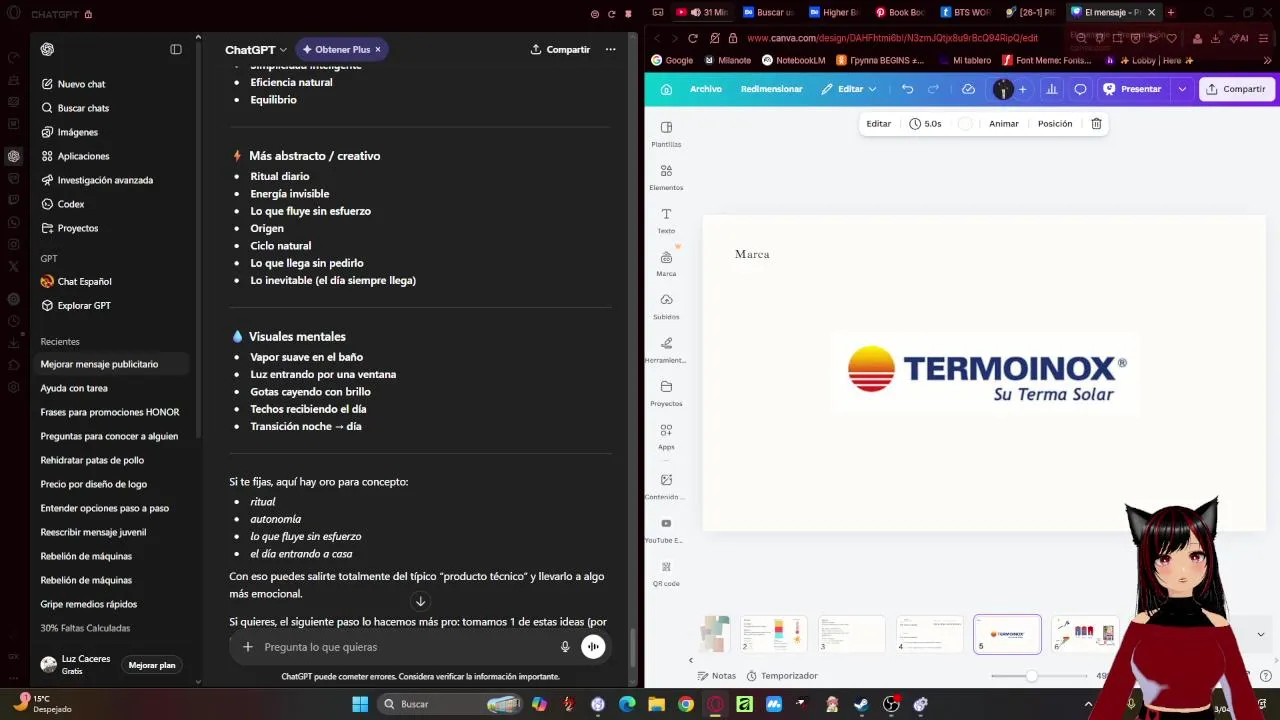Open Canva analytics chart icon

point(1051,89)
